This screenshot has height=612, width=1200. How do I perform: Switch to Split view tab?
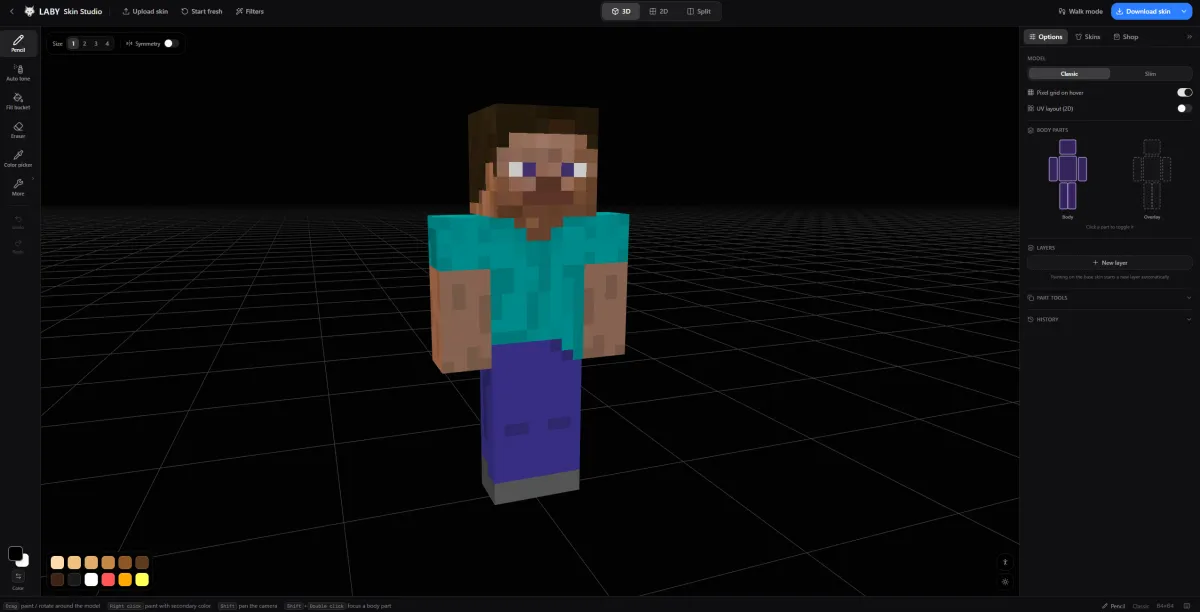click(699, 11)
